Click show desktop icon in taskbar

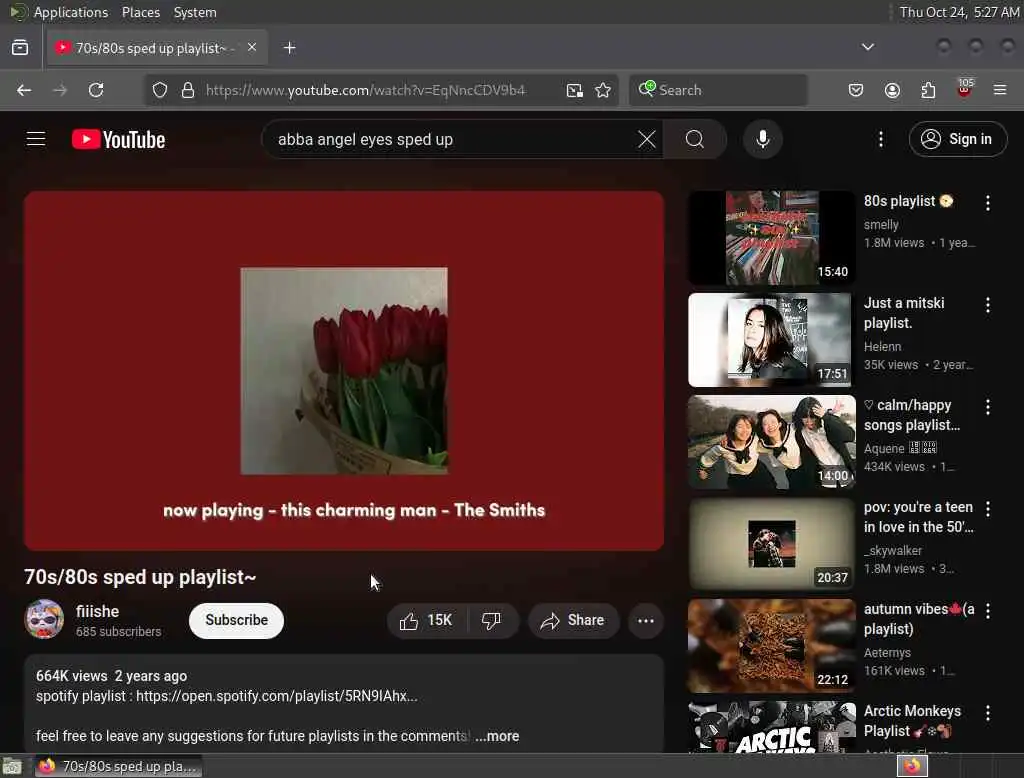click(12, 766)
